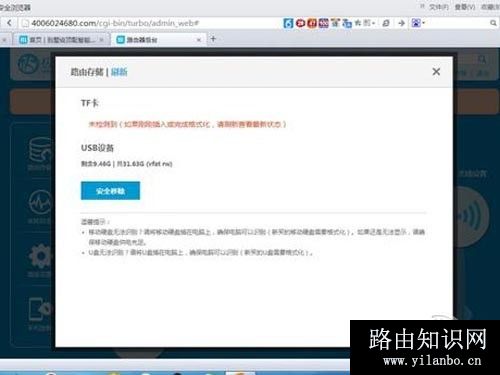Click the blue translate extension icon
Image resolution: width=500 pixels, height=375 pixels.
pos(347,23)
